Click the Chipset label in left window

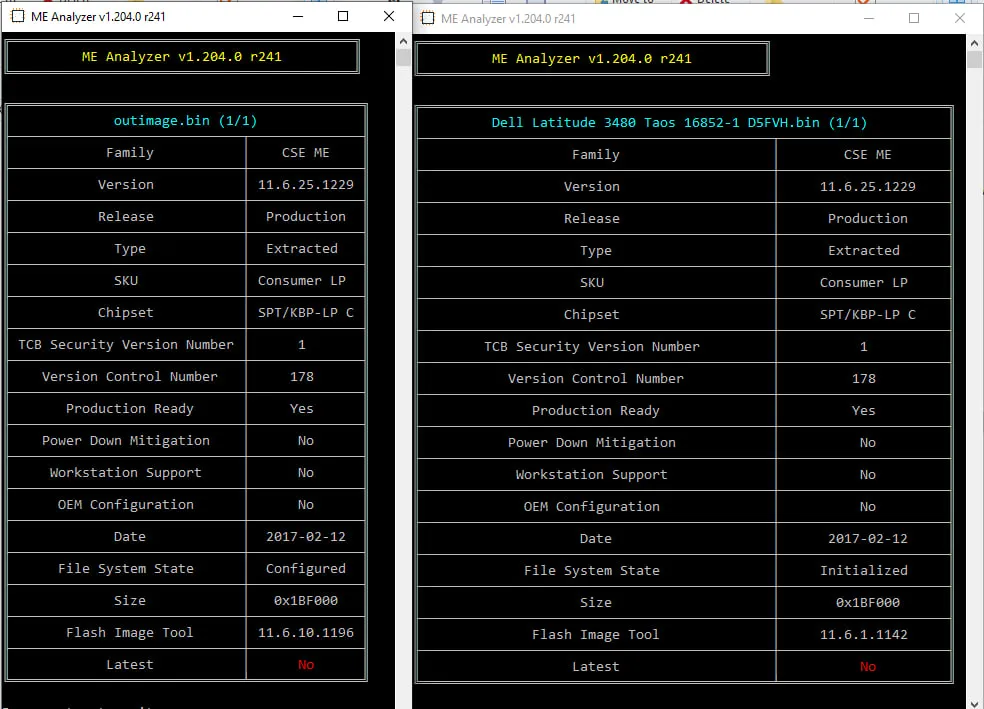[126, 312]
